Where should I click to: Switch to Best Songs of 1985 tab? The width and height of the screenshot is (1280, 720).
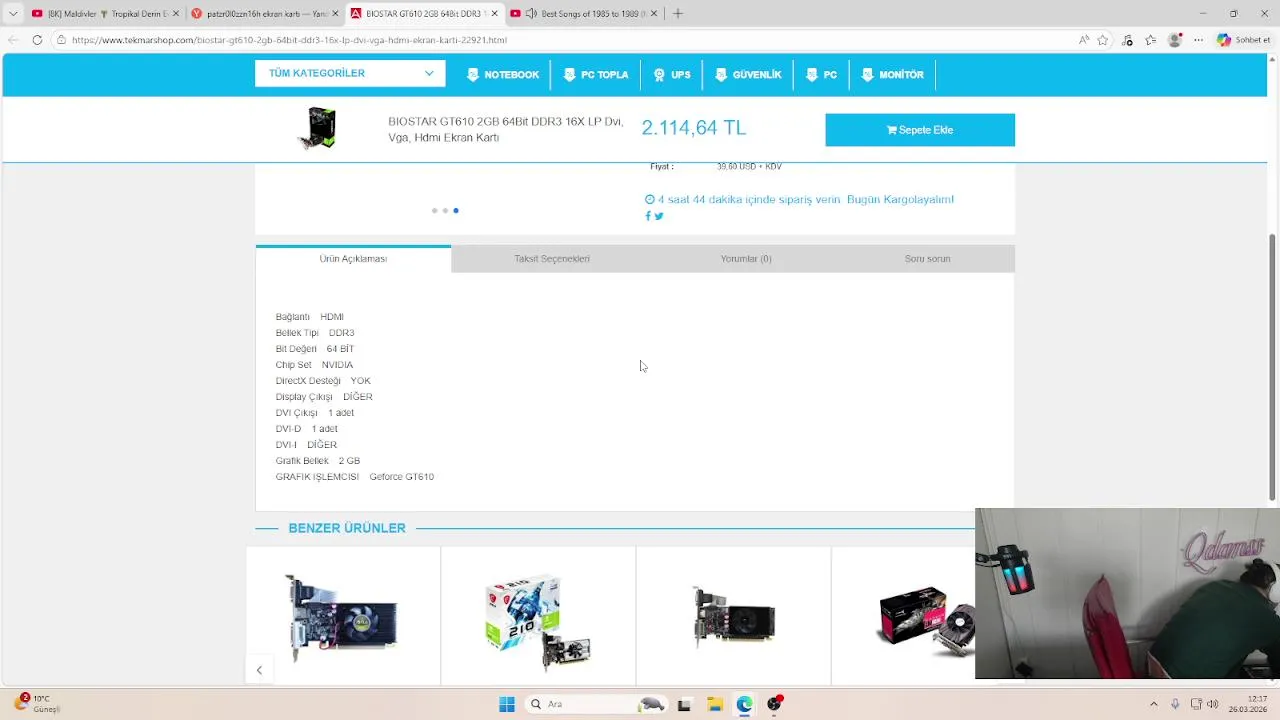point(584,14)
